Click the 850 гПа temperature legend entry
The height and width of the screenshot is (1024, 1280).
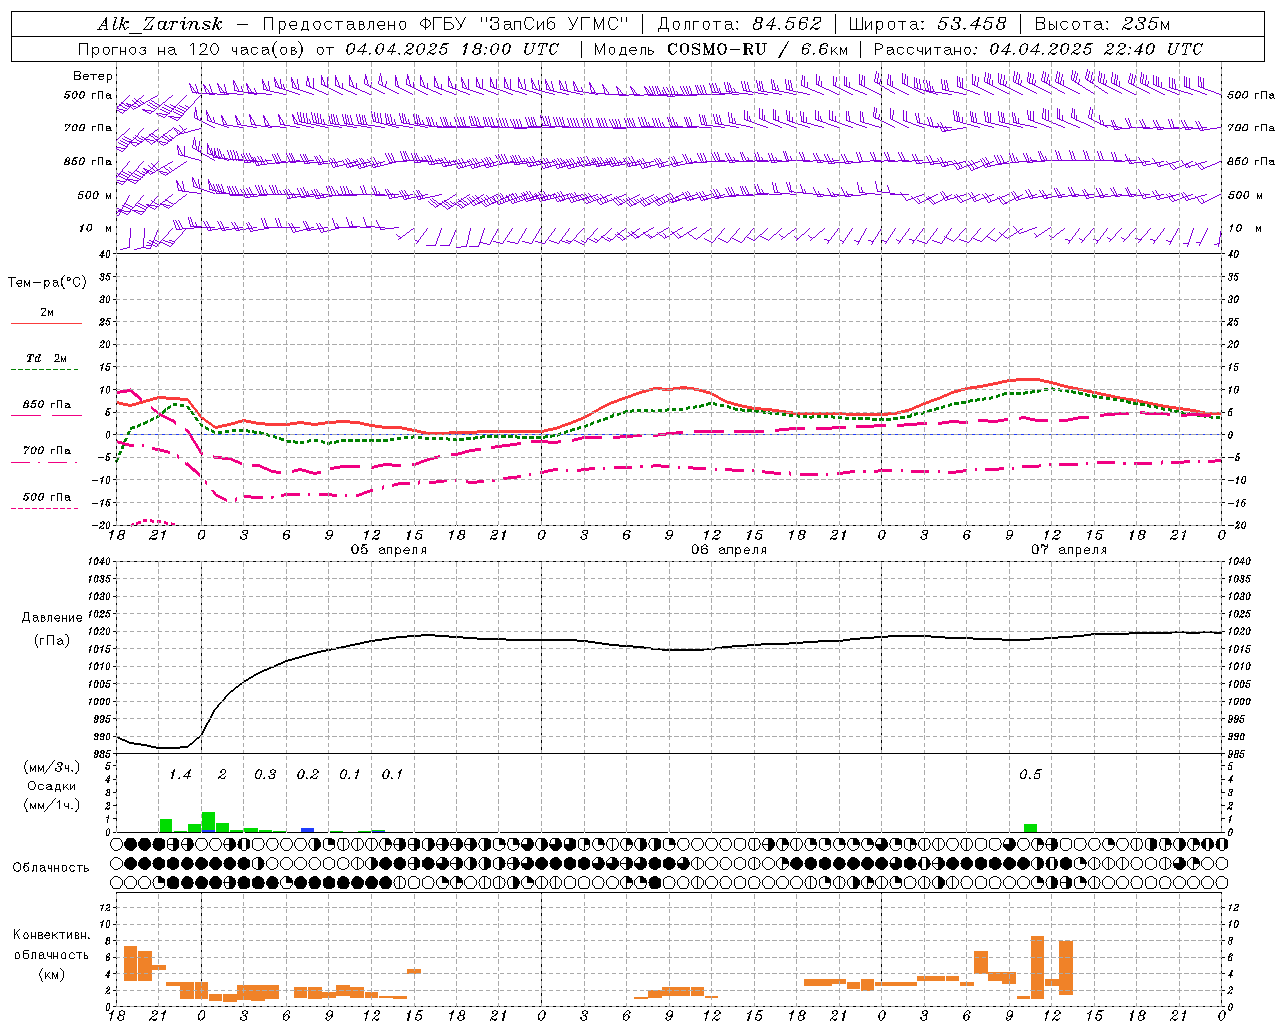[x=47, y=405]
